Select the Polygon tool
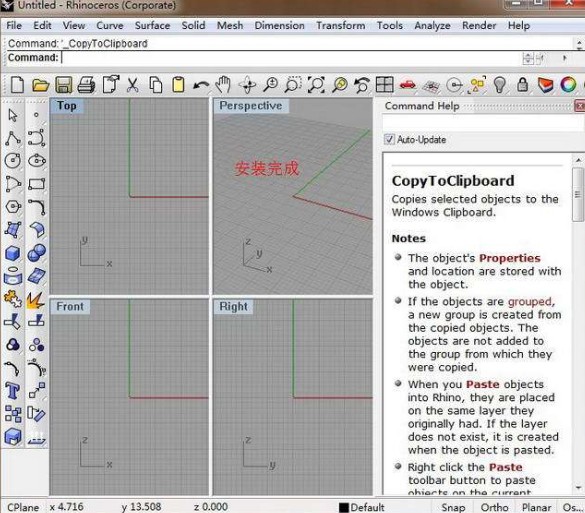This screenshot has width=585, height=513. pos(13,207)
